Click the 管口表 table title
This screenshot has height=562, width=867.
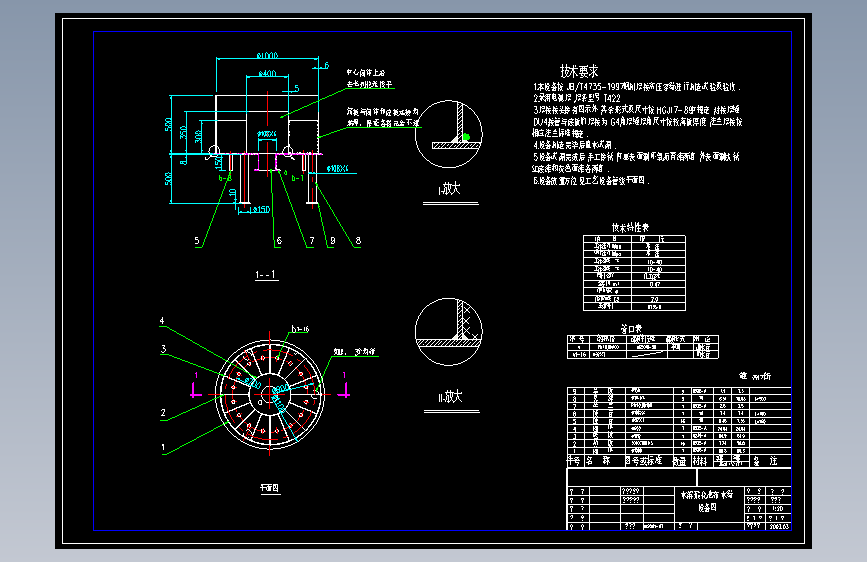(x=631, y=329)
